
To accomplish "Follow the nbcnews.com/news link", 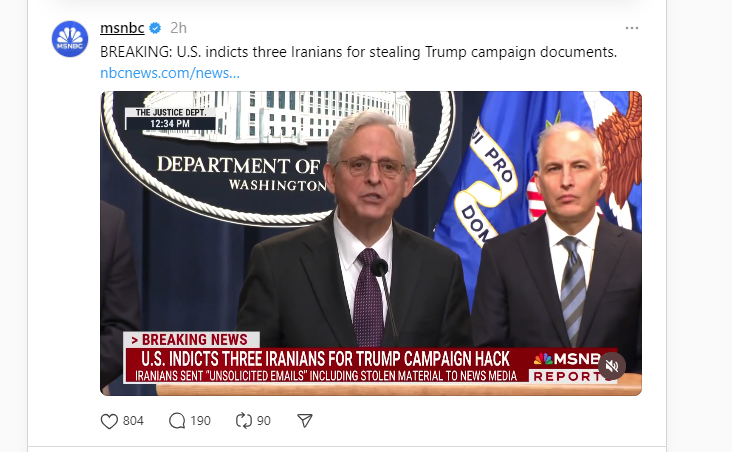I will point(170,72).
